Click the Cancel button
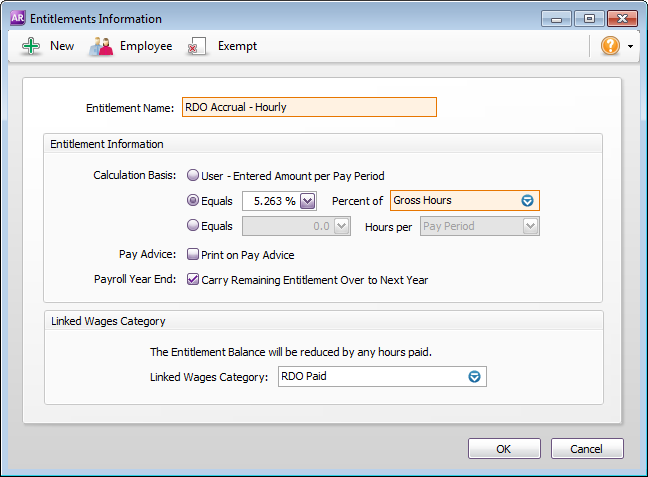Viewport: 648px width, 477px height. click(x=587, y=449)
